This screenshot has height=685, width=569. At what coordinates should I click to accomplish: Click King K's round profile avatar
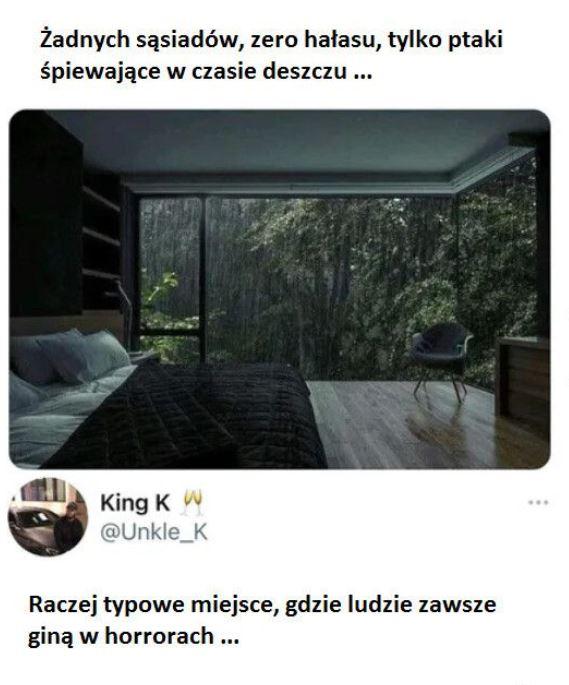coord(48,516)
